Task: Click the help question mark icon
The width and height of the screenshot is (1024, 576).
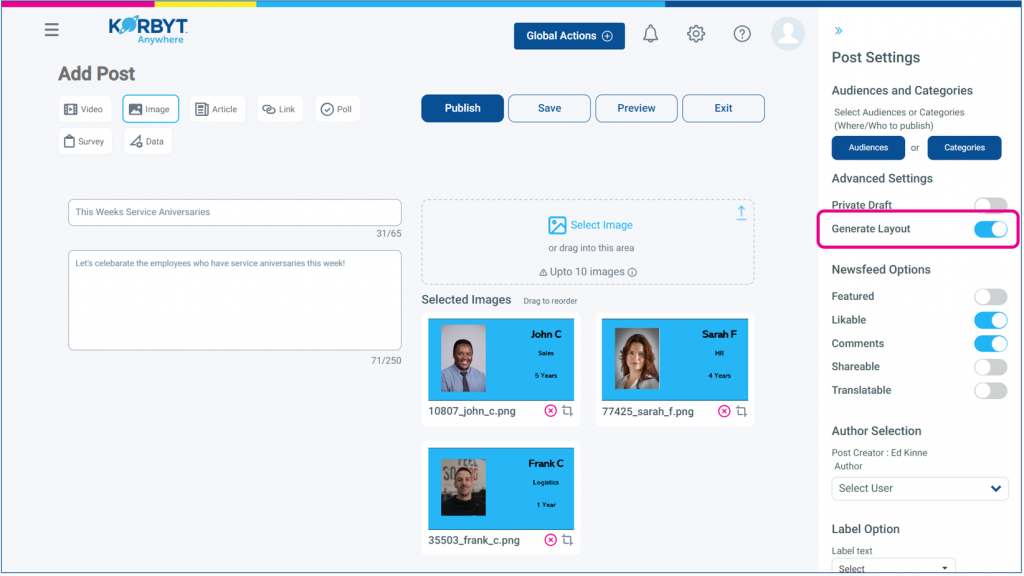Action: click(742, 34)
